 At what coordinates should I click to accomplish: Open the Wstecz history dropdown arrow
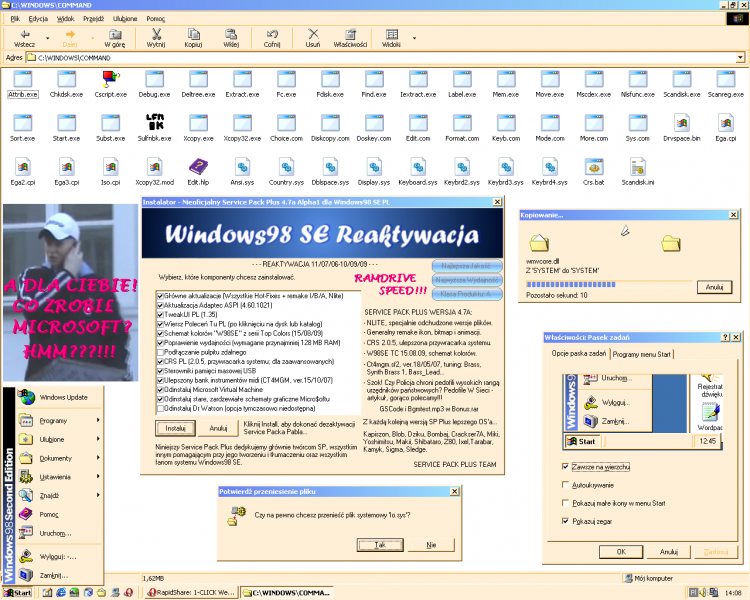pyautogui.click(x=47, y=38)
